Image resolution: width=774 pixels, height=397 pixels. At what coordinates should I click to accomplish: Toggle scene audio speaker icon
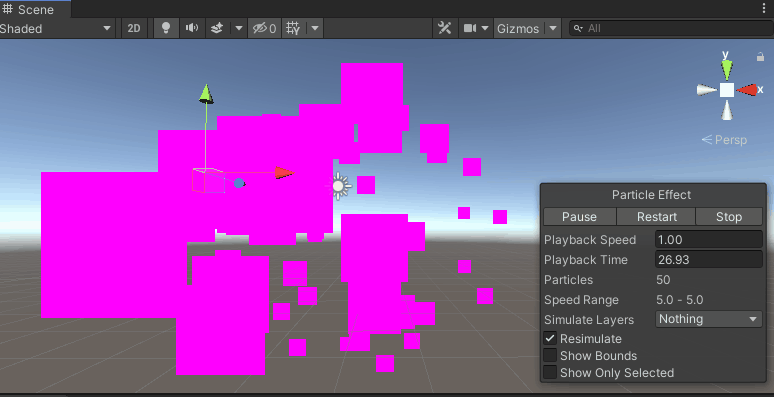pos(192,29)
